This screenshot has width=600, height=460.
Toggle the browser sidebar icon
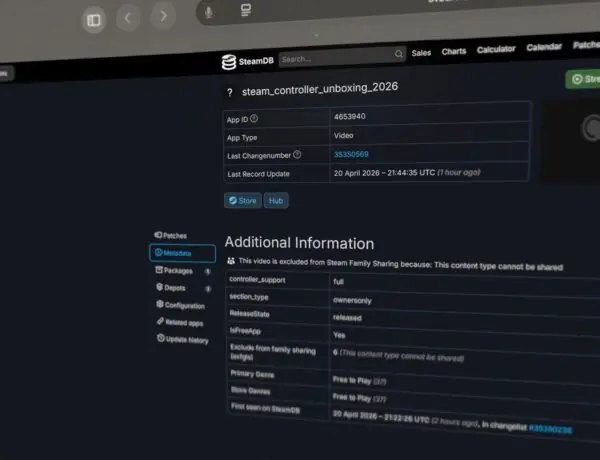click(94, 20)
